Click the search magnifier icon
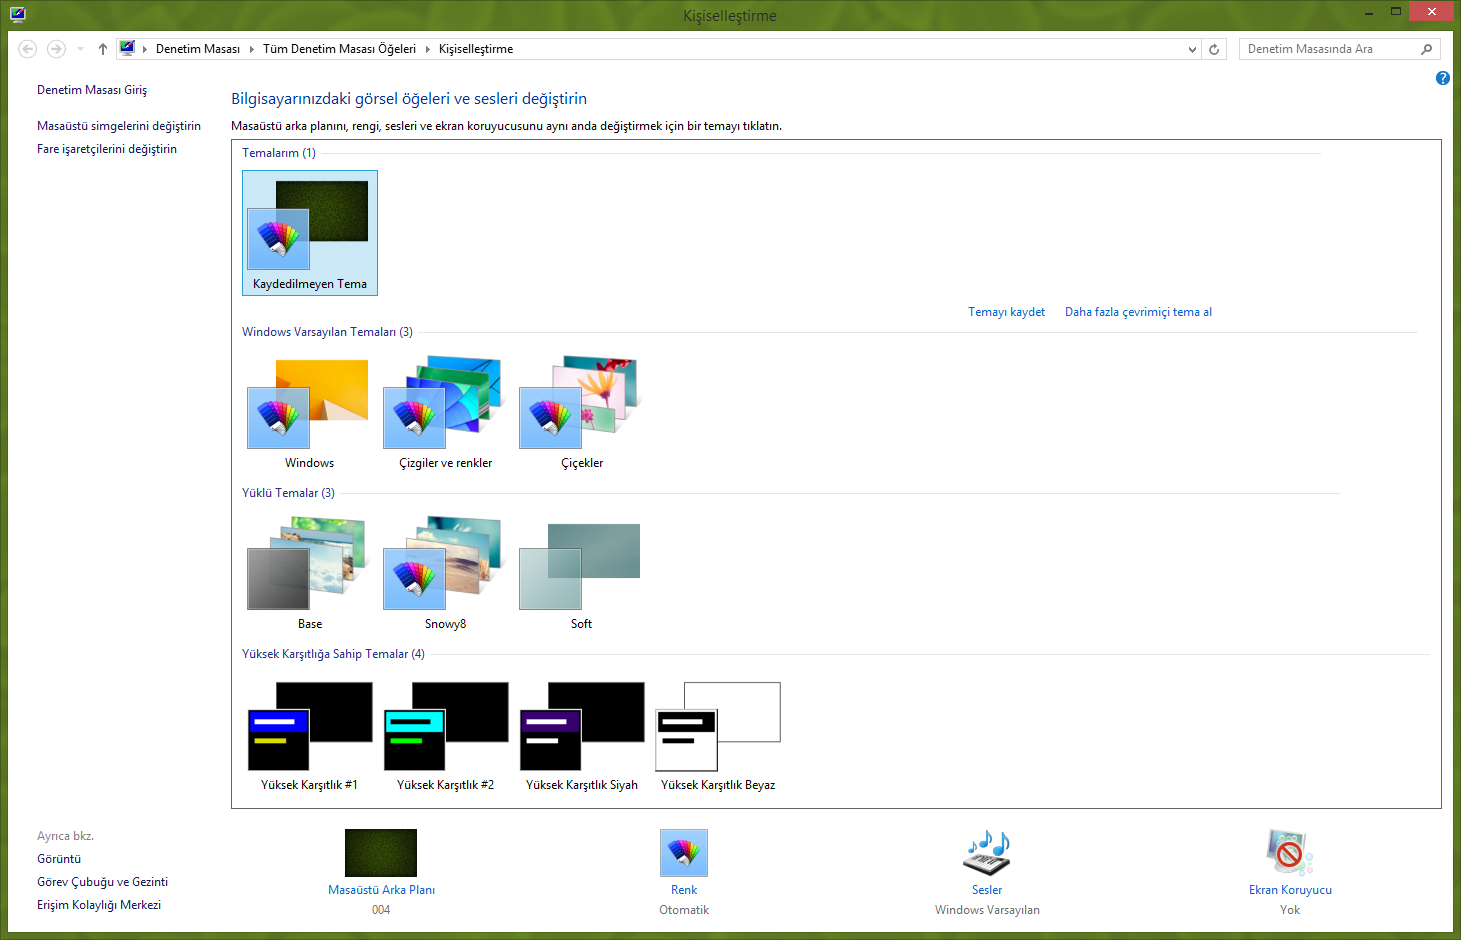Screen dimensions: 1461x940 pos(1426,49)
